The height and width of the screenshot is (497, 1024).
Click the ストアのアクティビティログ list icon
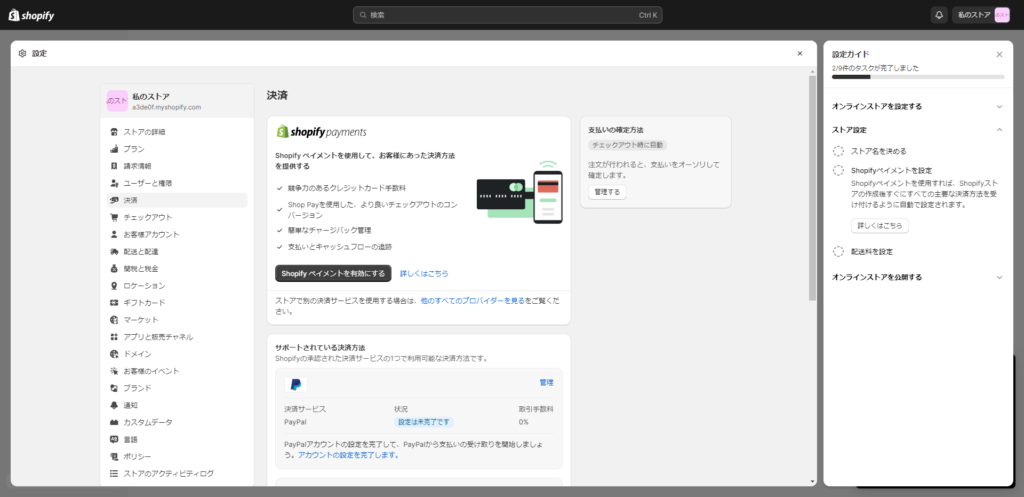(114, 473)
